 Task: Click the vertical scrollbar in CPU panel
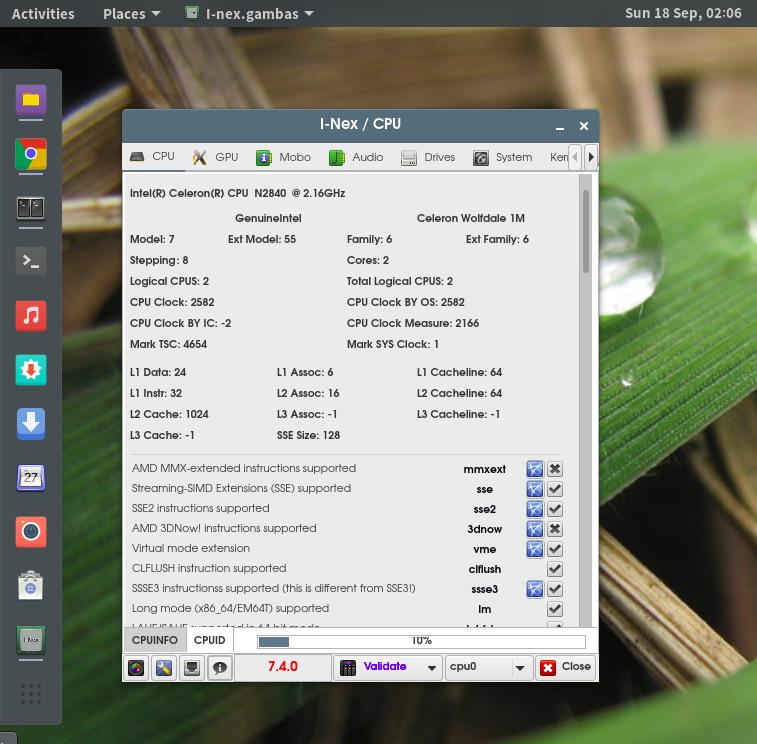[586, 230]
